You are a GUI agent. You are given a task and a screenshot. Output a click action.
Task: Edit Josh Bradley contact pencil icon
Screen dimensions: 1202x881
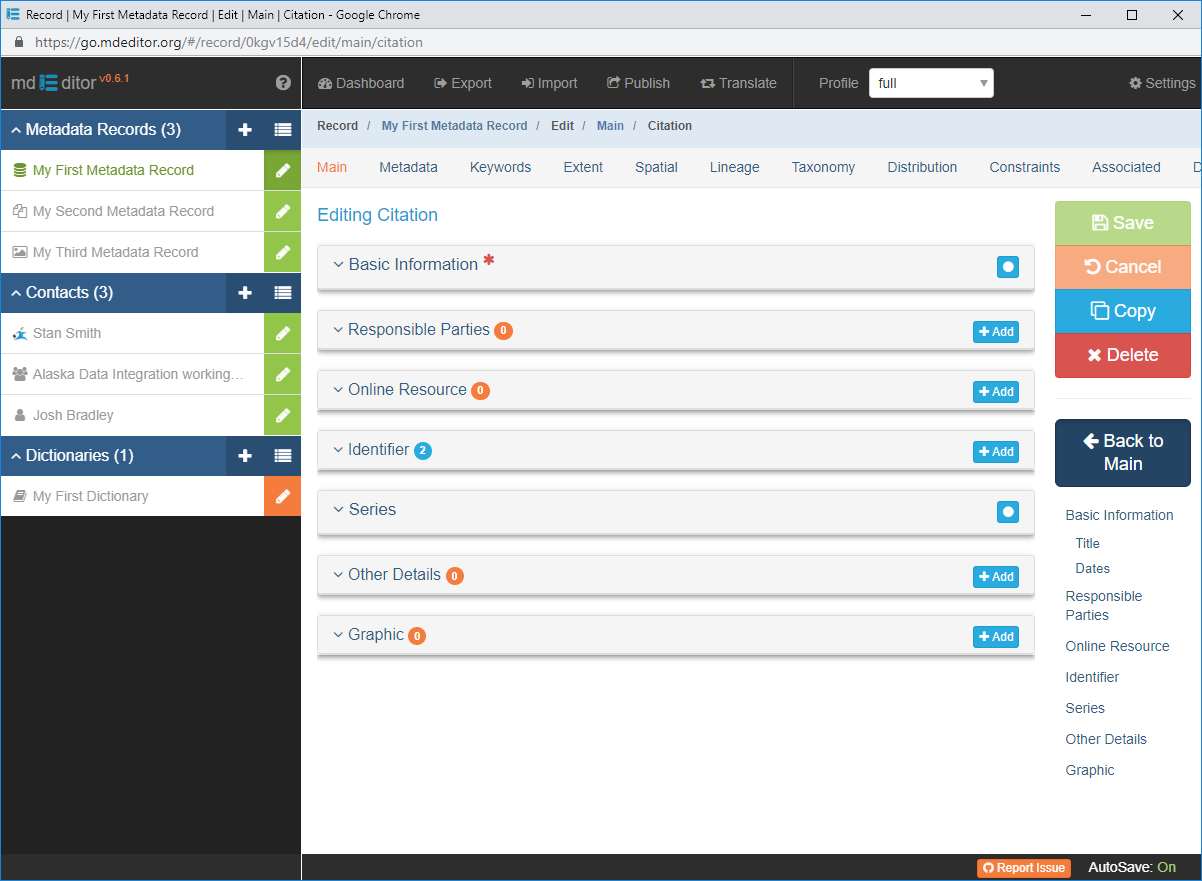[283, 415]
